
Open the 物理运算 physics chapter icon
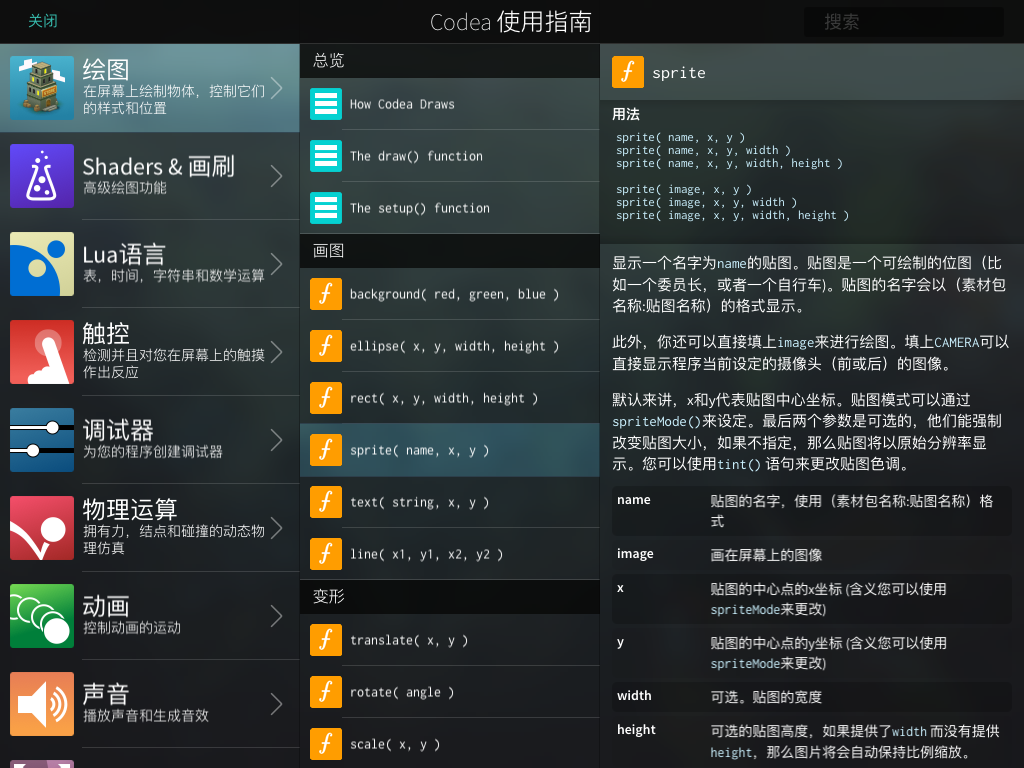point(42,528)
